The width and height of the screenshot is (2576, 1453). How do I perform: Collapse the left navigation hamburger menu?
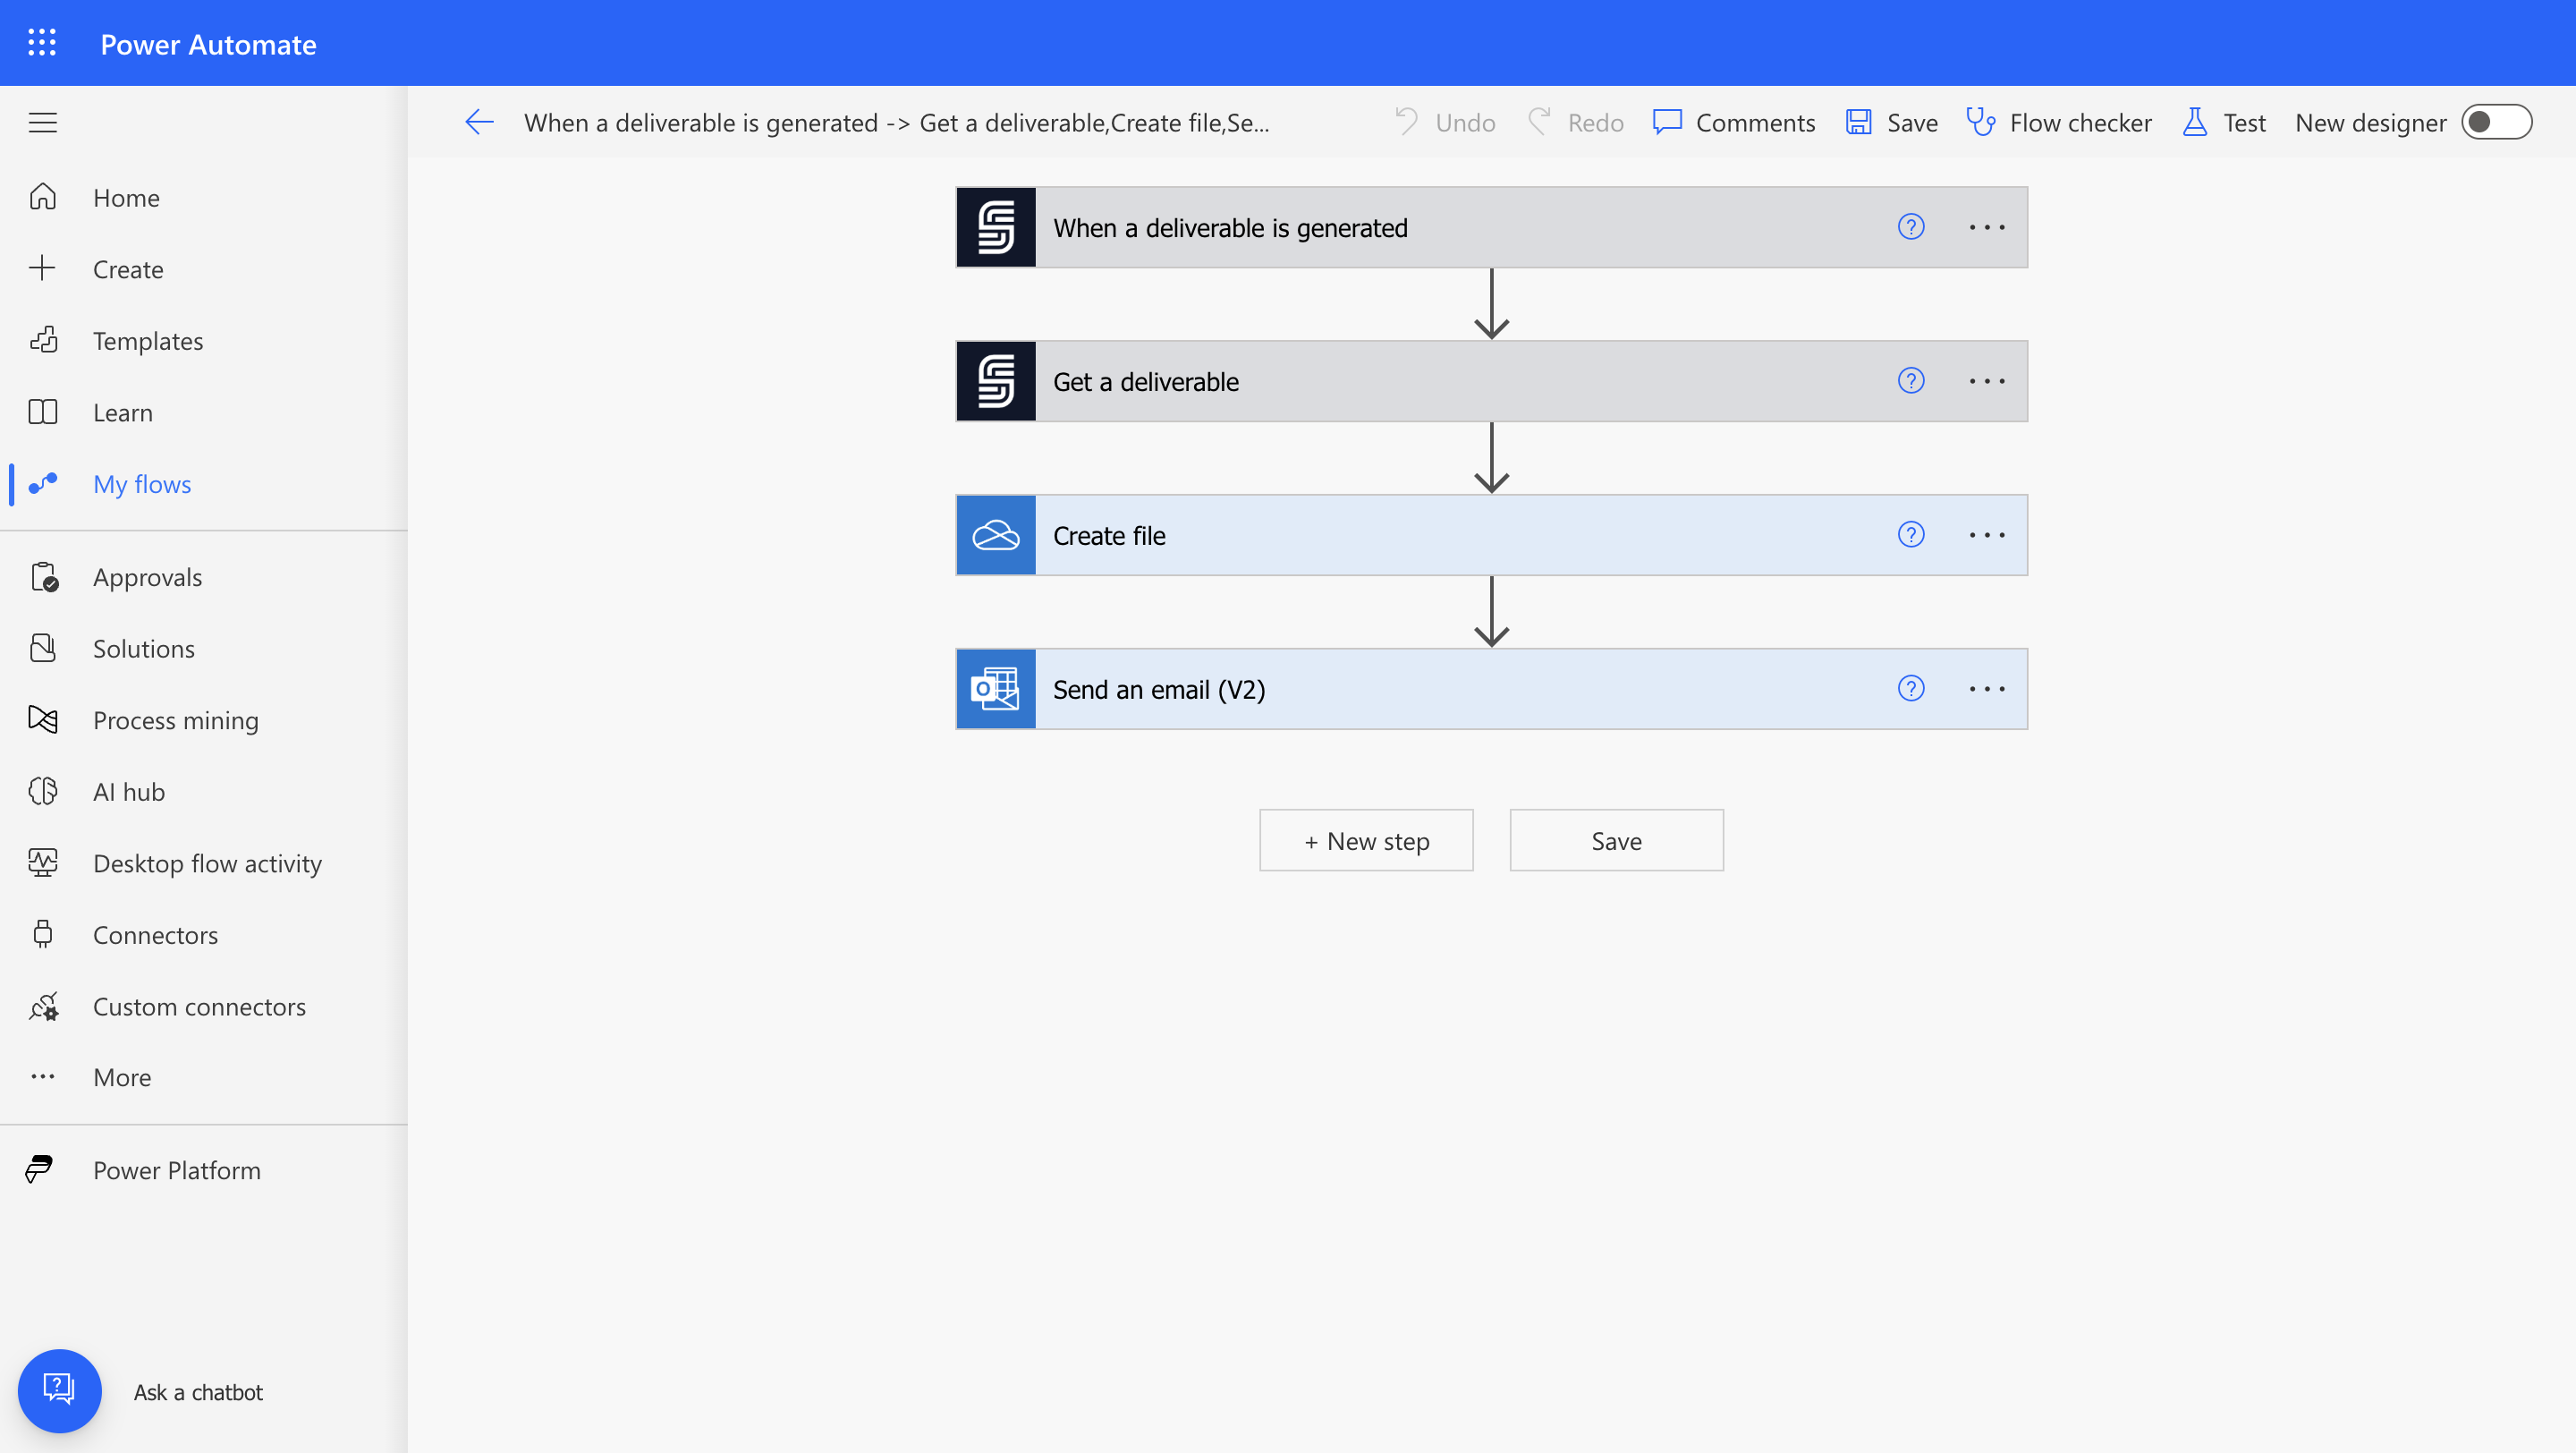pos(42,123)
